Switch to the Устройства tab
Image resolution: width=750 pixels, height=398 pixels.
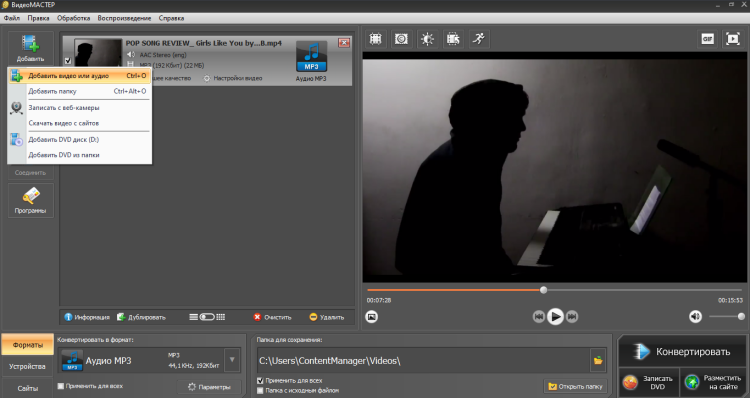(27, 366)
